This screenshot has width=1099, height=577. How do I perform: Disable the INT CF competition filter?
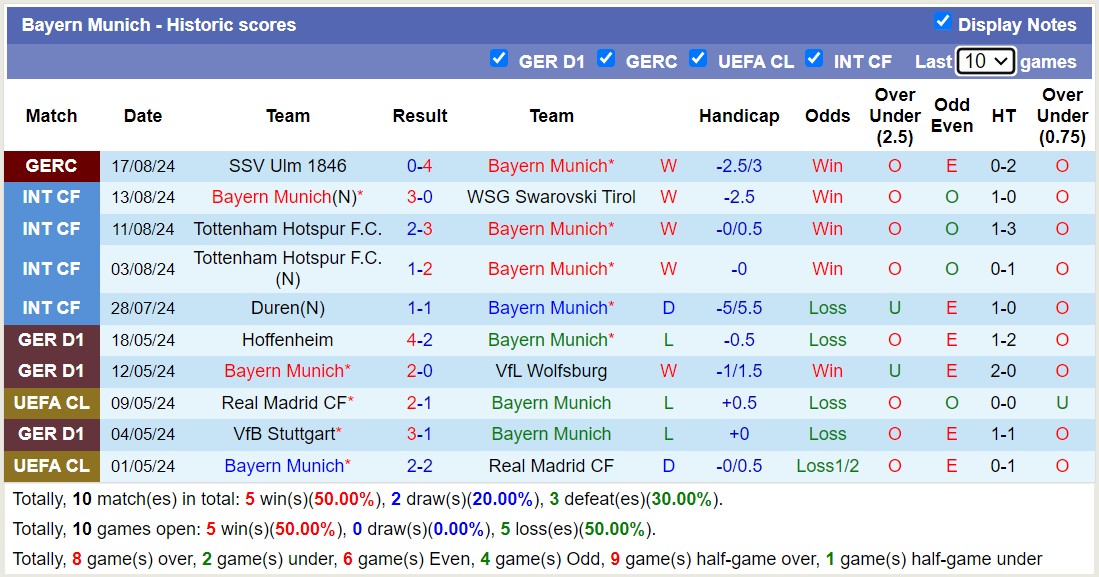coord(814,59)
